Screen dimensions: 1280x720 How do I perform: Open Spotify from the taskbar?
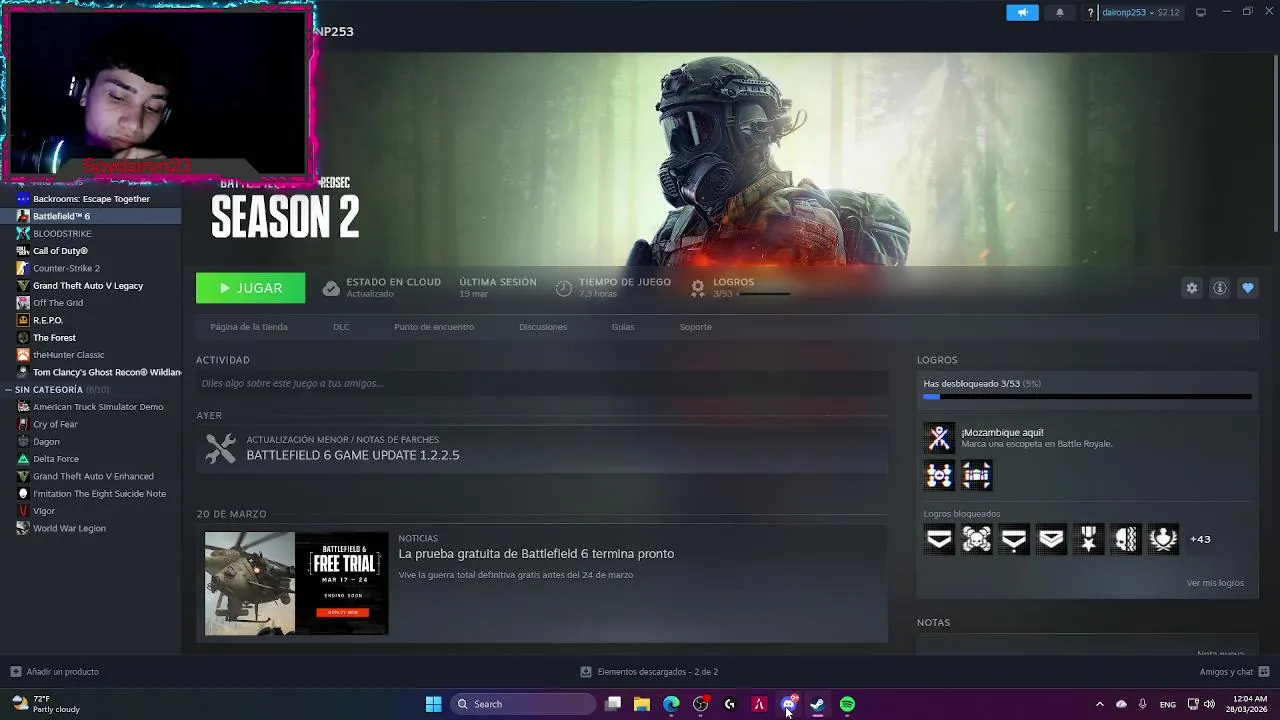(847, 704)
